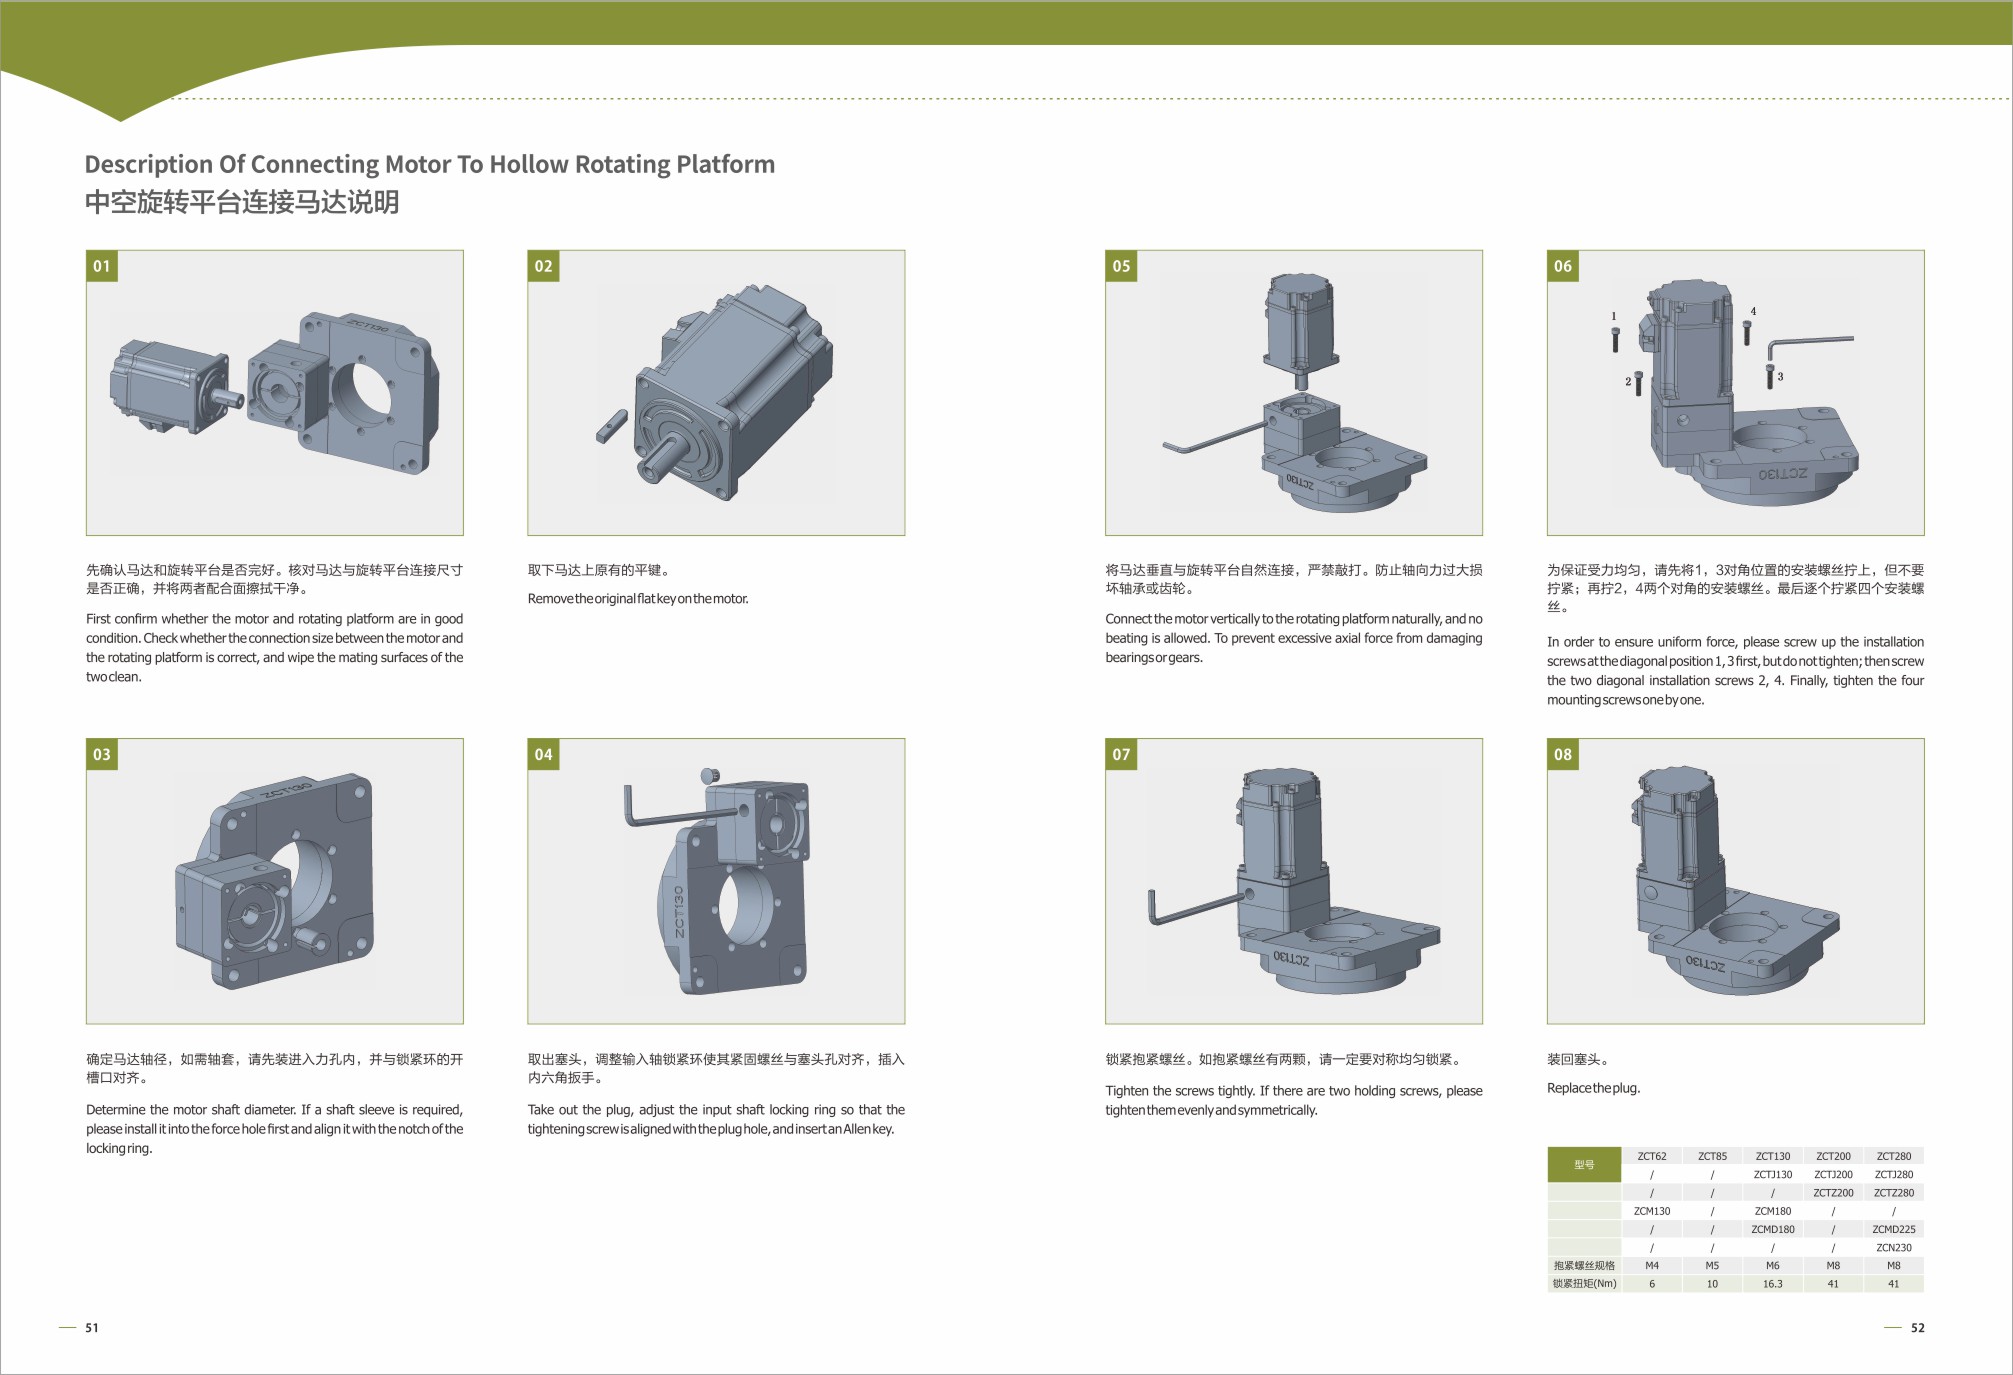Click the torque value 10 cell
The height and width of the screenshot is (1375, 2013).
coord(1712,1284)
